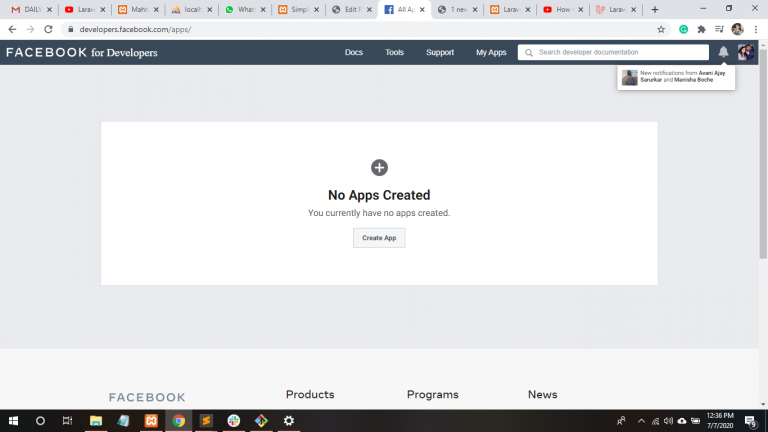Close the All Apps Facebook tab

click(422, 9)
